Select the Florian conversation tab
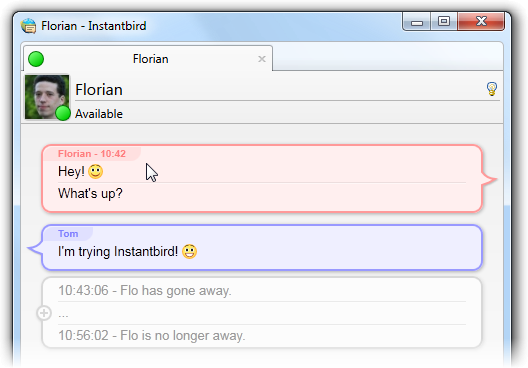The image size is (528, 368). coord(148,59)
